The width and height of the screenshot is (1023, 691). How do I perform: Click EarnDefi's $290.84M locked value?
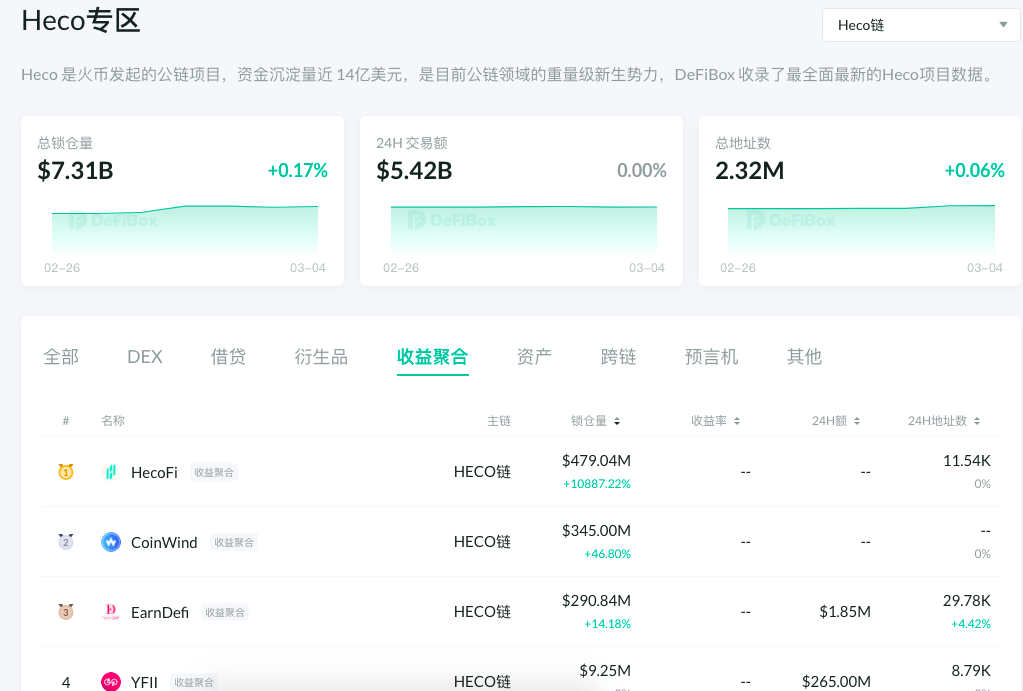(596, 600)
